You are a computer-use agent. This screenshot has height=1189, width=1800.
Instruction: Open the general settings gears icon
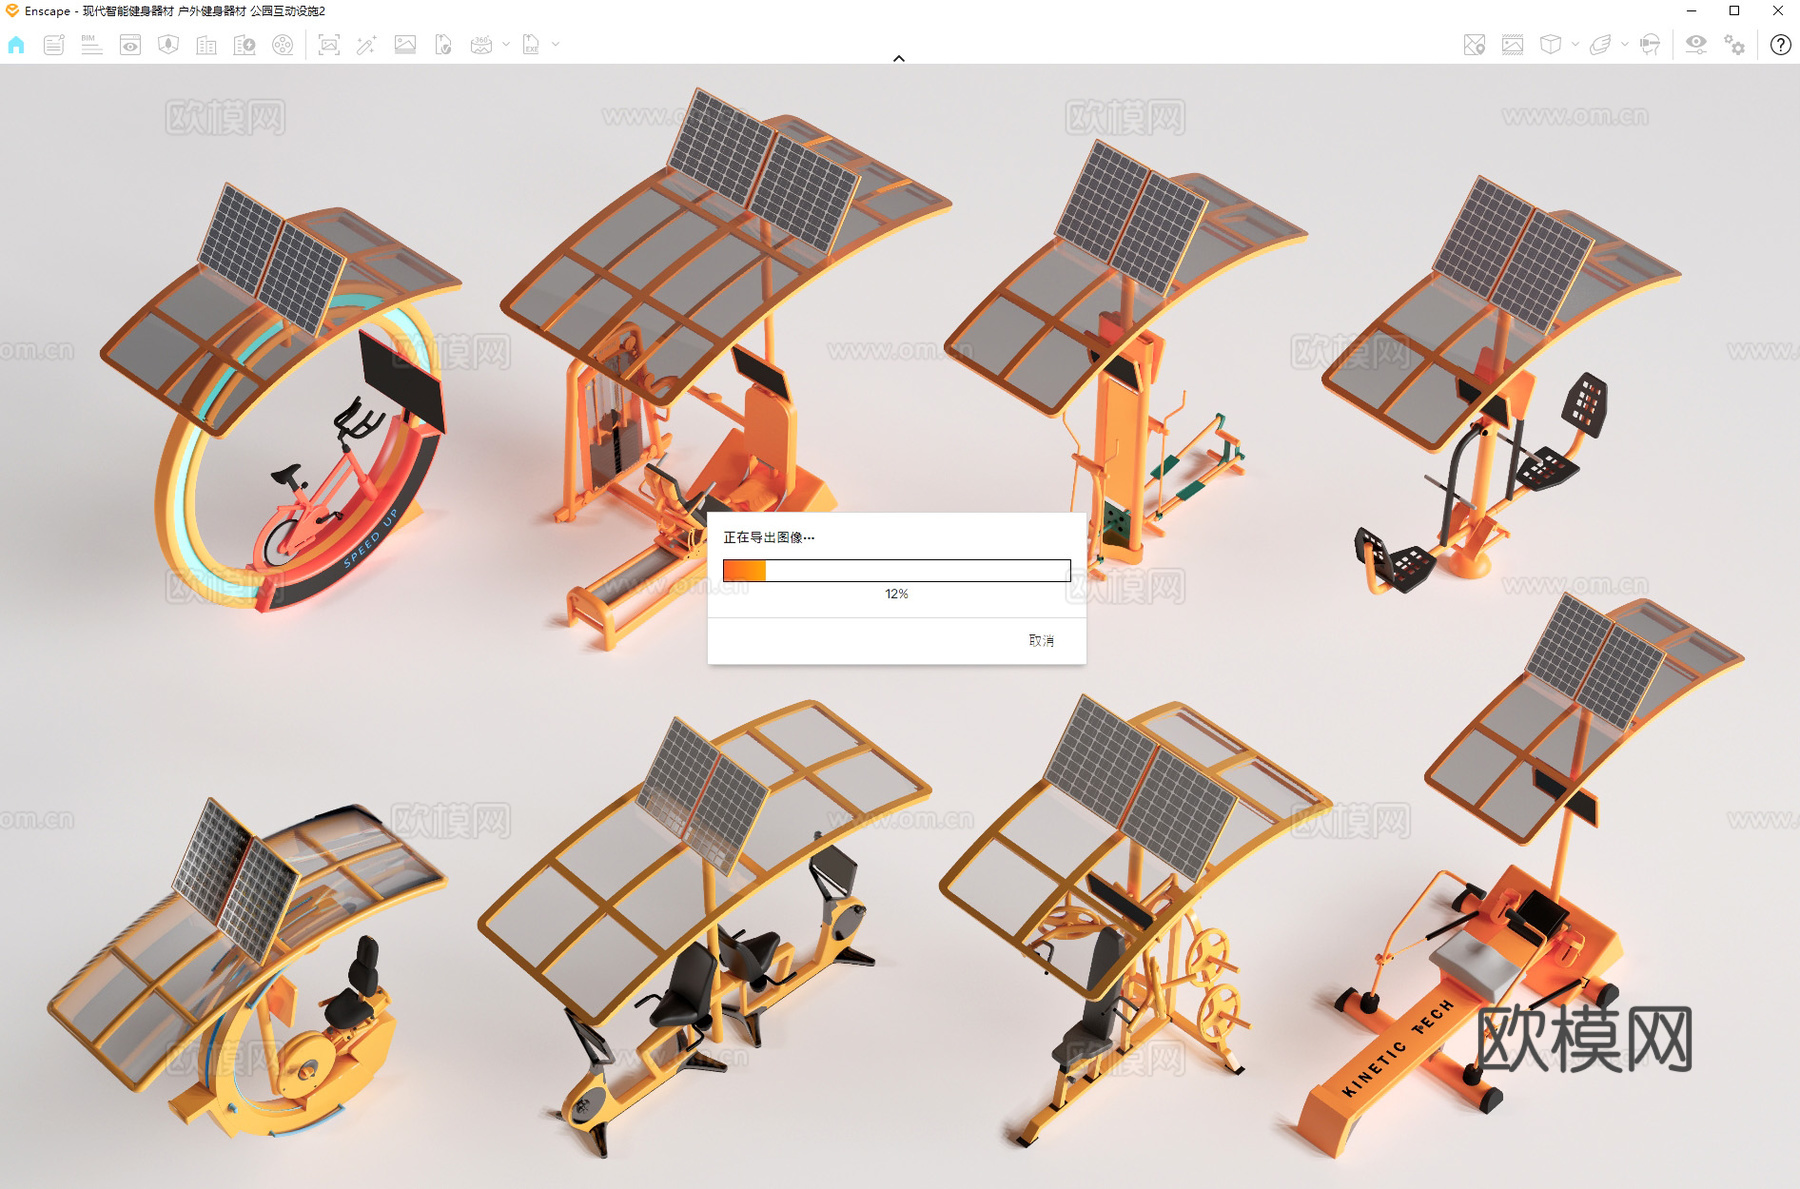coord(1734,45)
